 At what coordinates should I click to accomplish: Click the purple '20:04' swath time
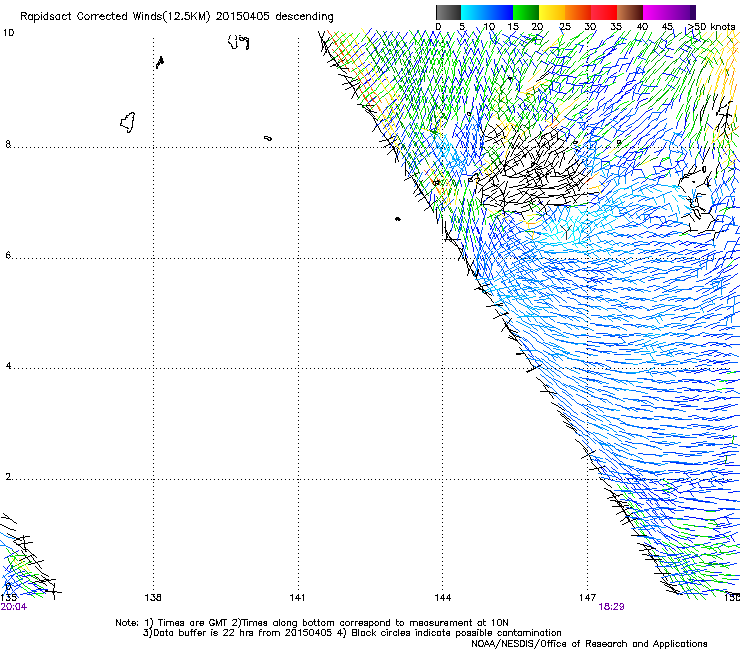(14, 607)
